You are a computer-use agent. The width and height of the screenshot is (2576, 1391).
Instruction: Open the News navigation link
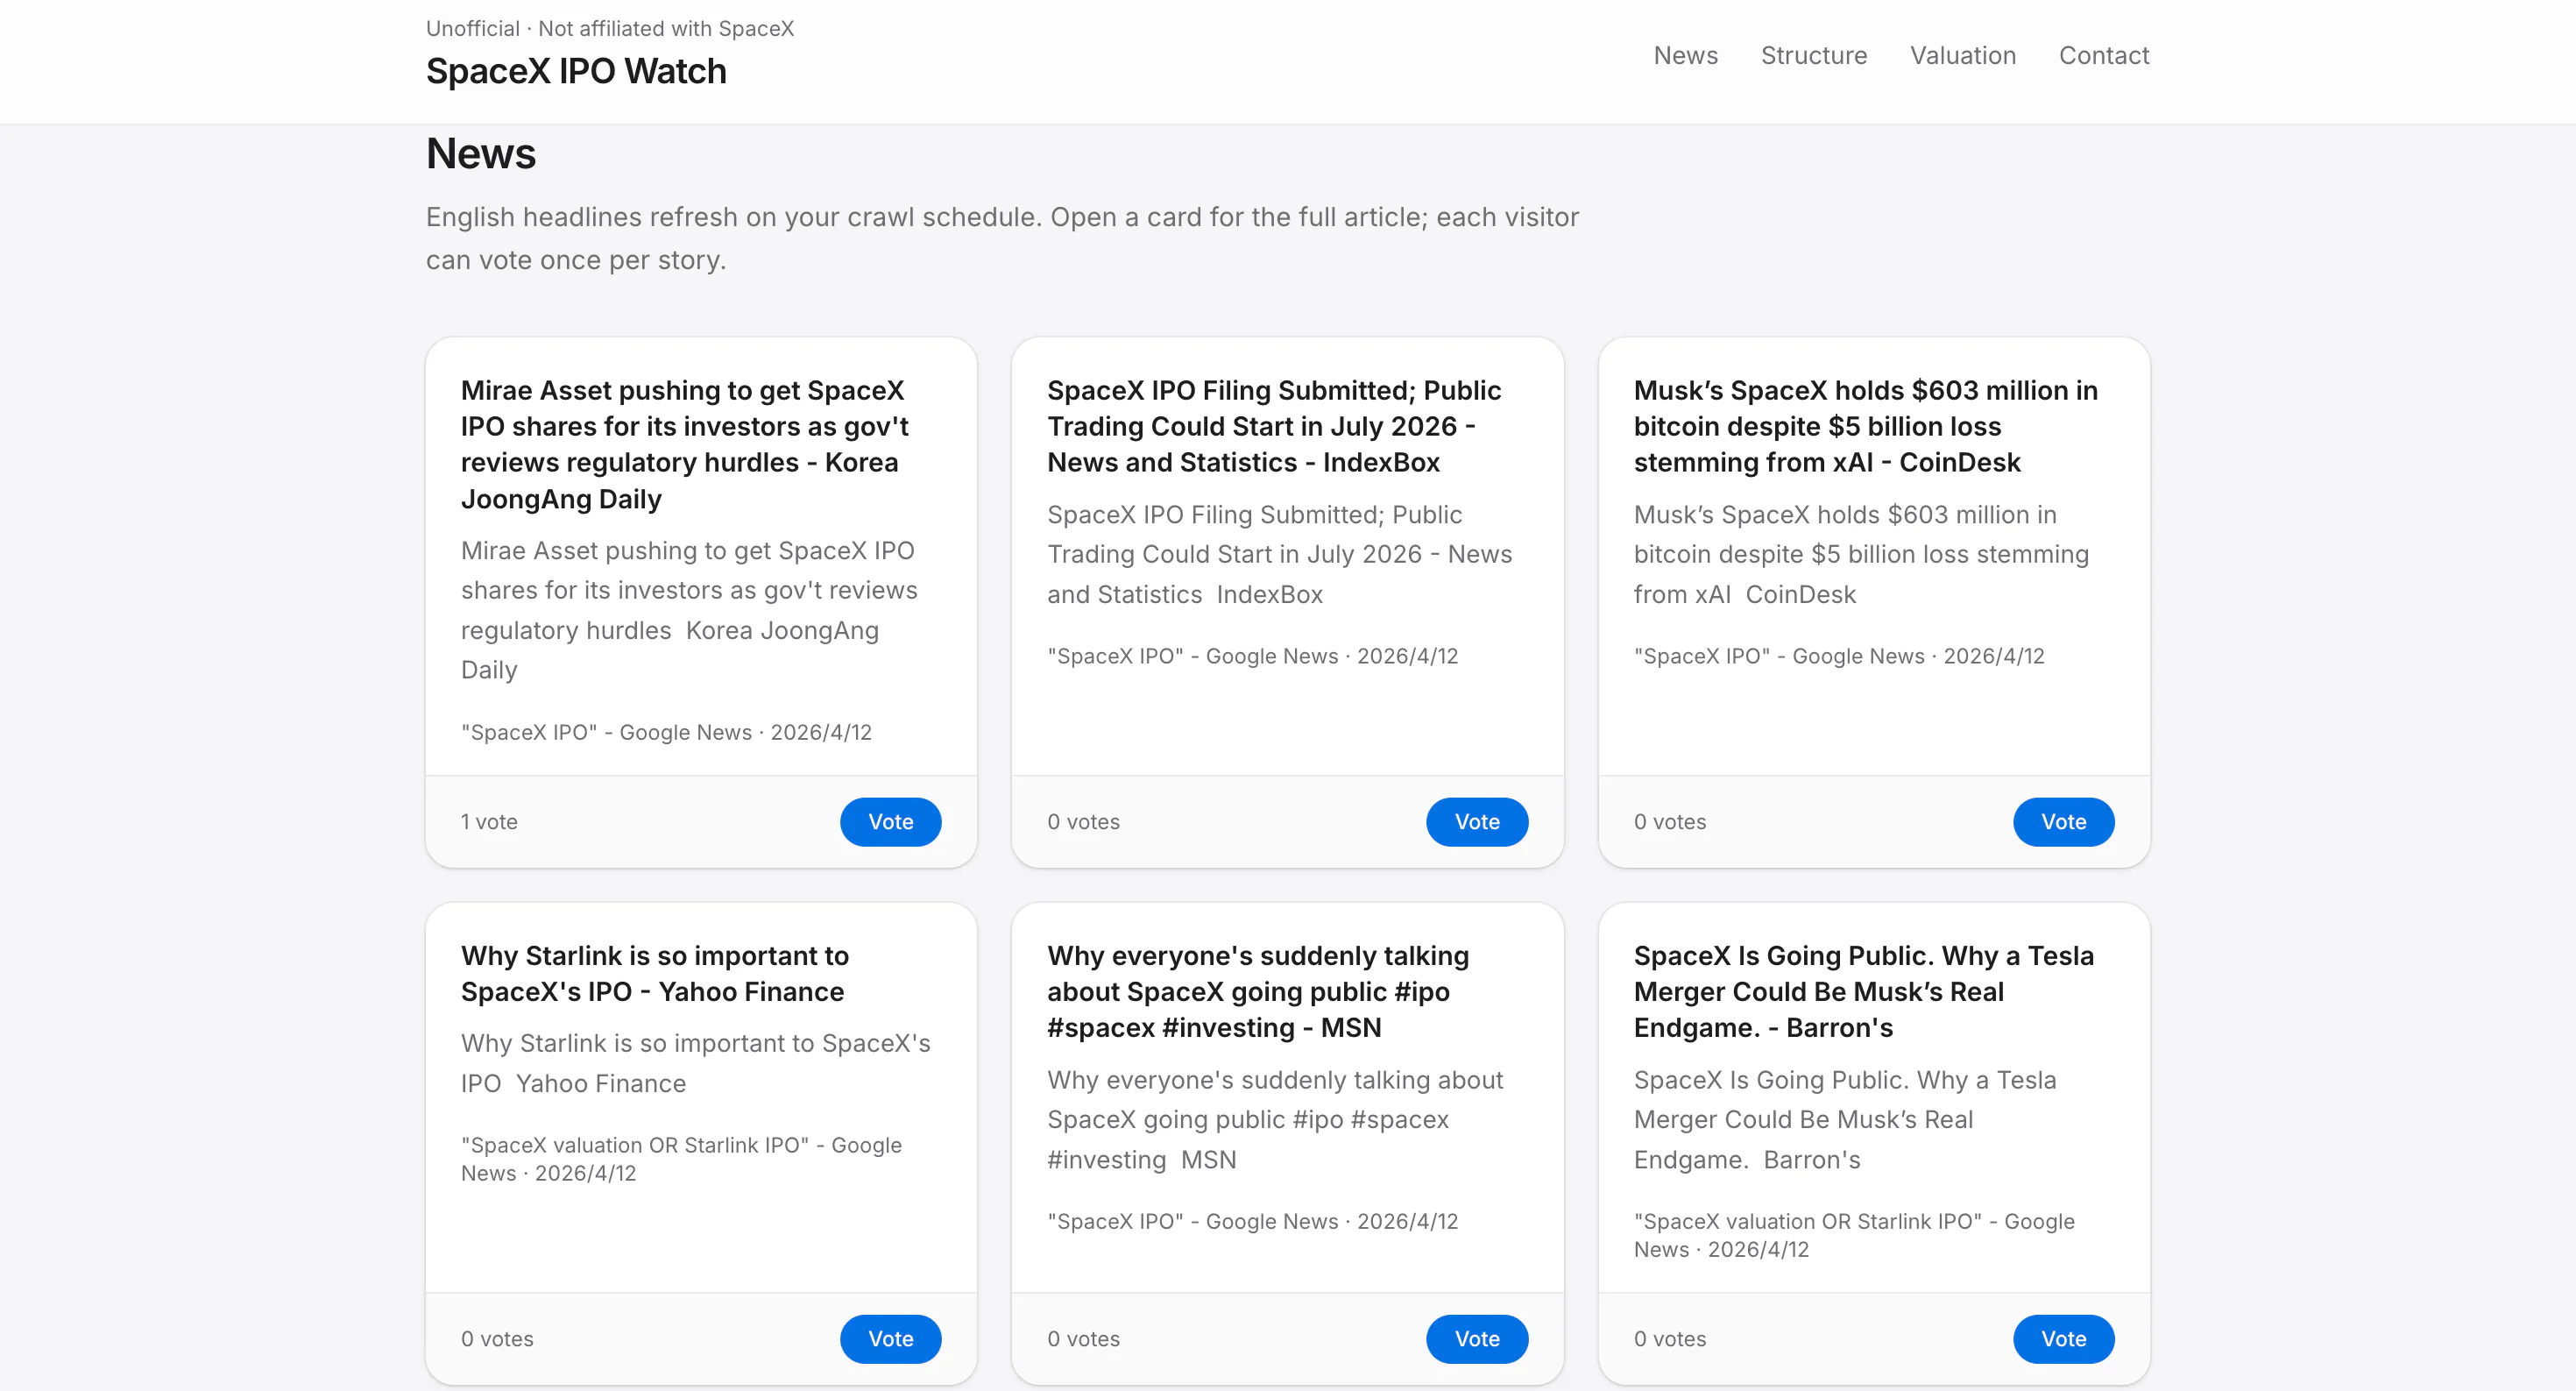click(1685, 55)
